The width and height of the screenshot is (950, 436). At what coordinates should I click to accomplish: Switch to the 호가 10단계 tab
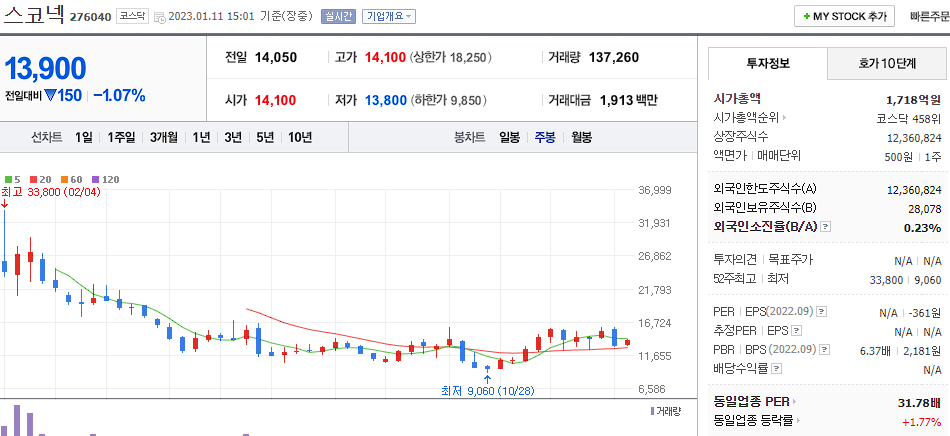pyautogui.click(x=887, y=63)
